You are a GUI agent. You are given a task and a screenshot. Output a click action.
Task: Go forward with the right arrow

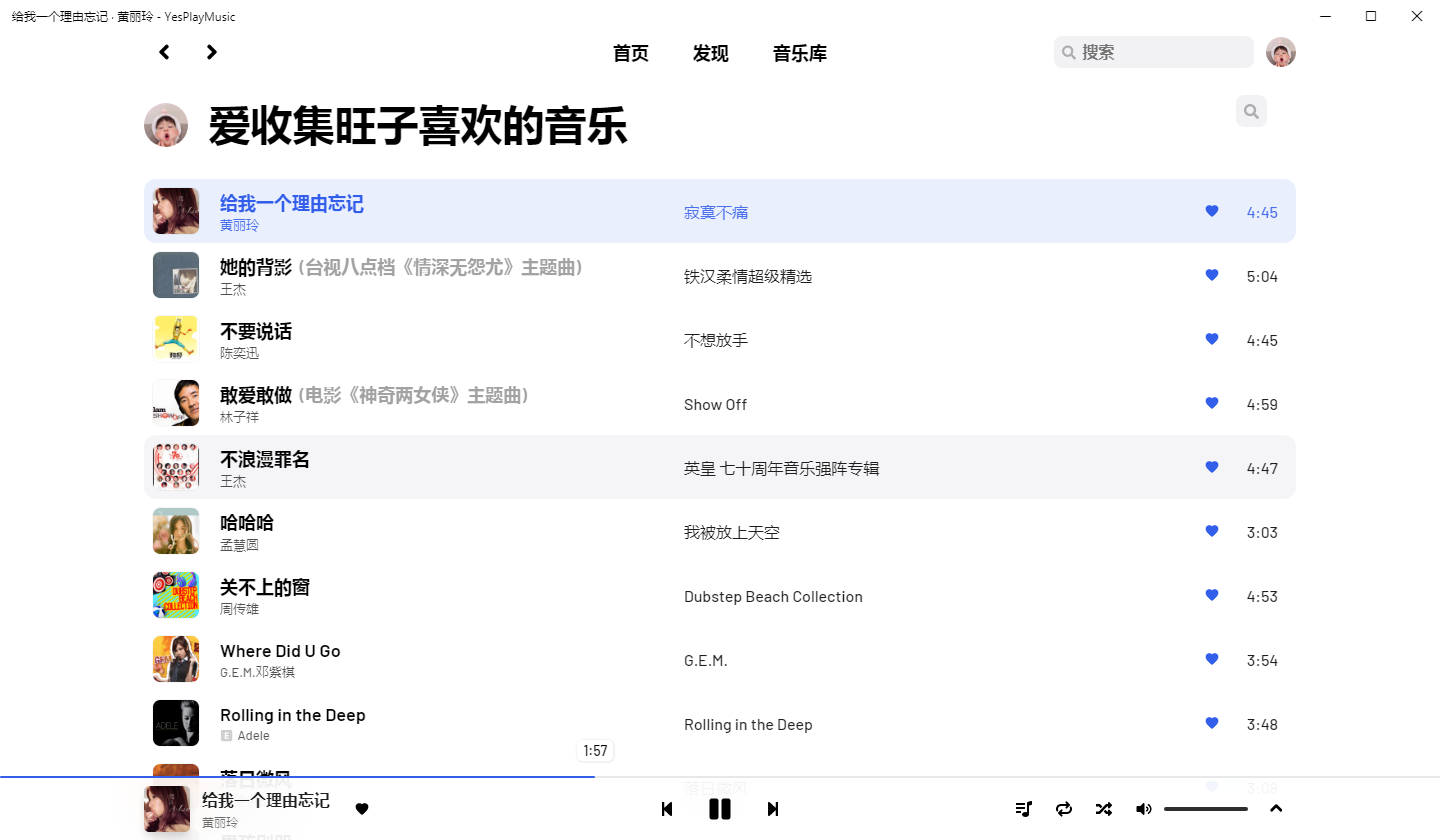coord(211,52)
